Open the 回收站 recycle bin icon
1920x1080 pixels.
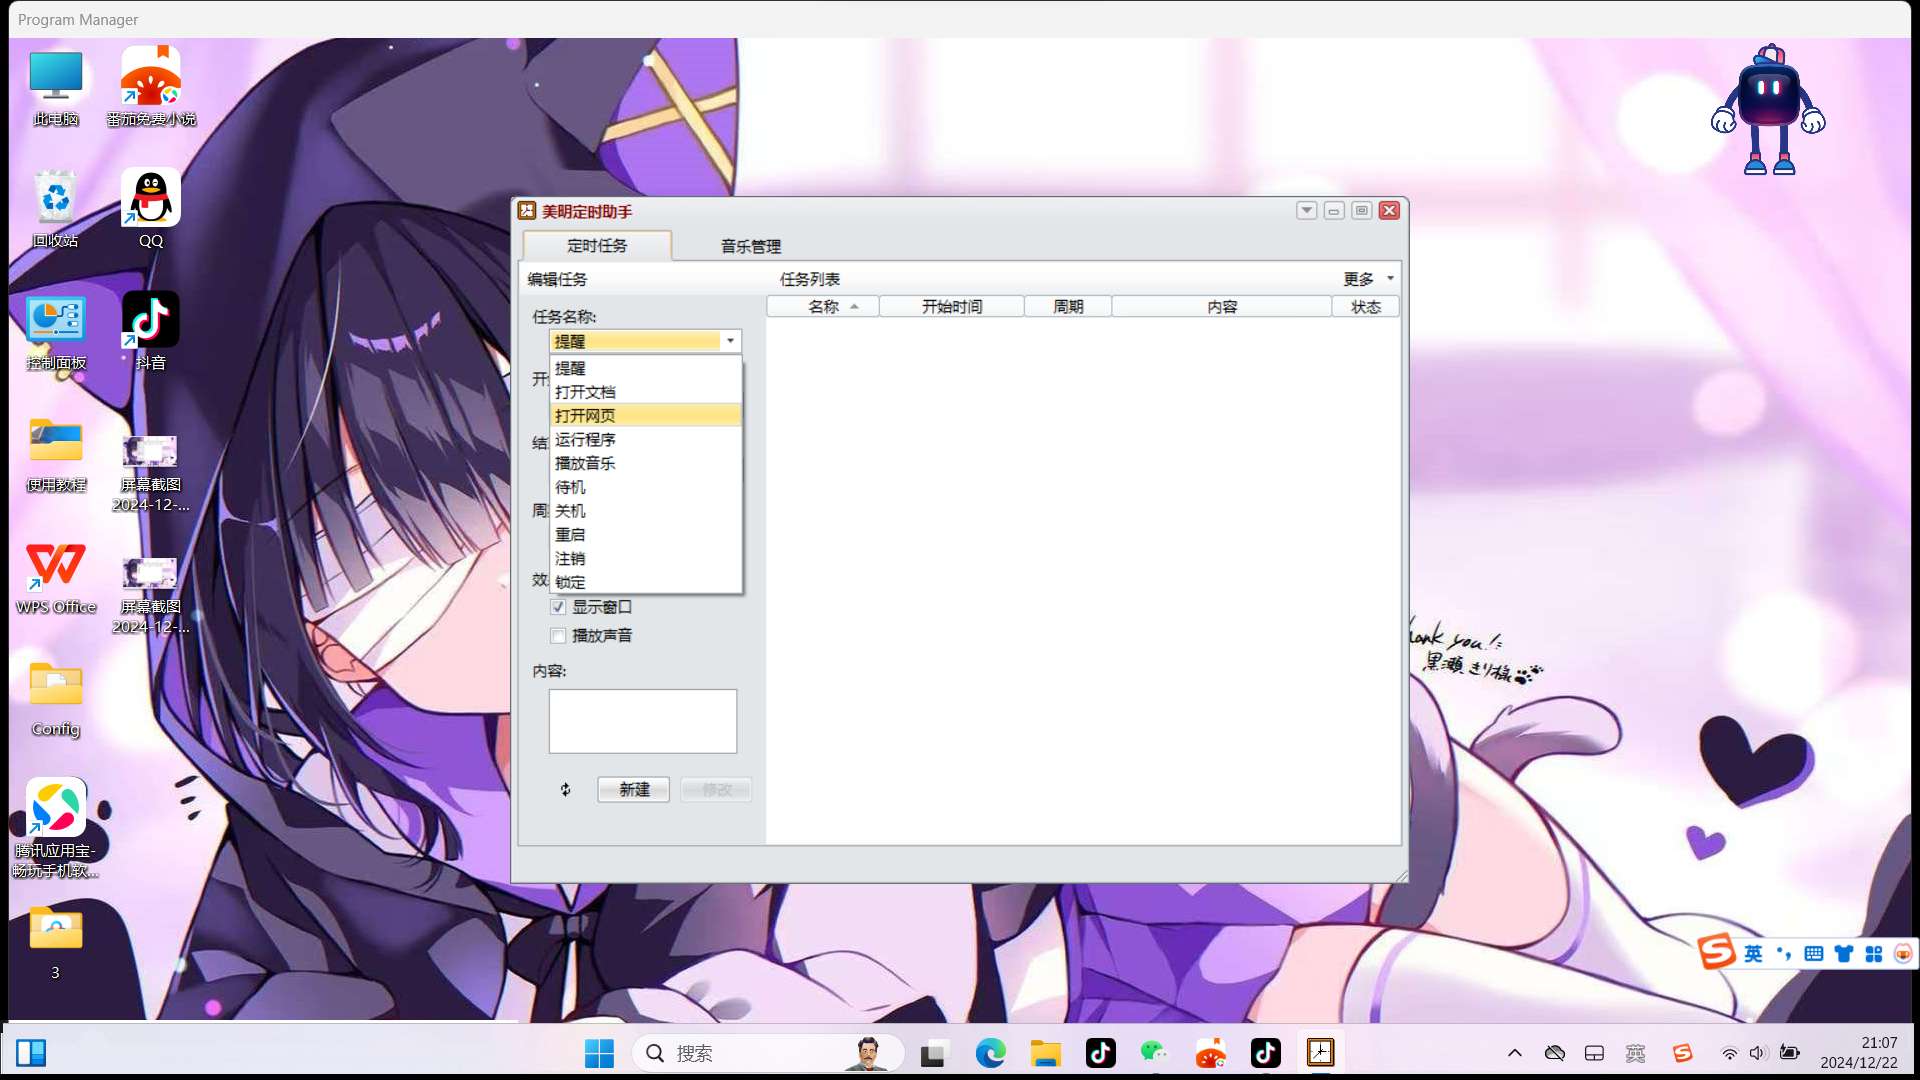click(56, 210)
